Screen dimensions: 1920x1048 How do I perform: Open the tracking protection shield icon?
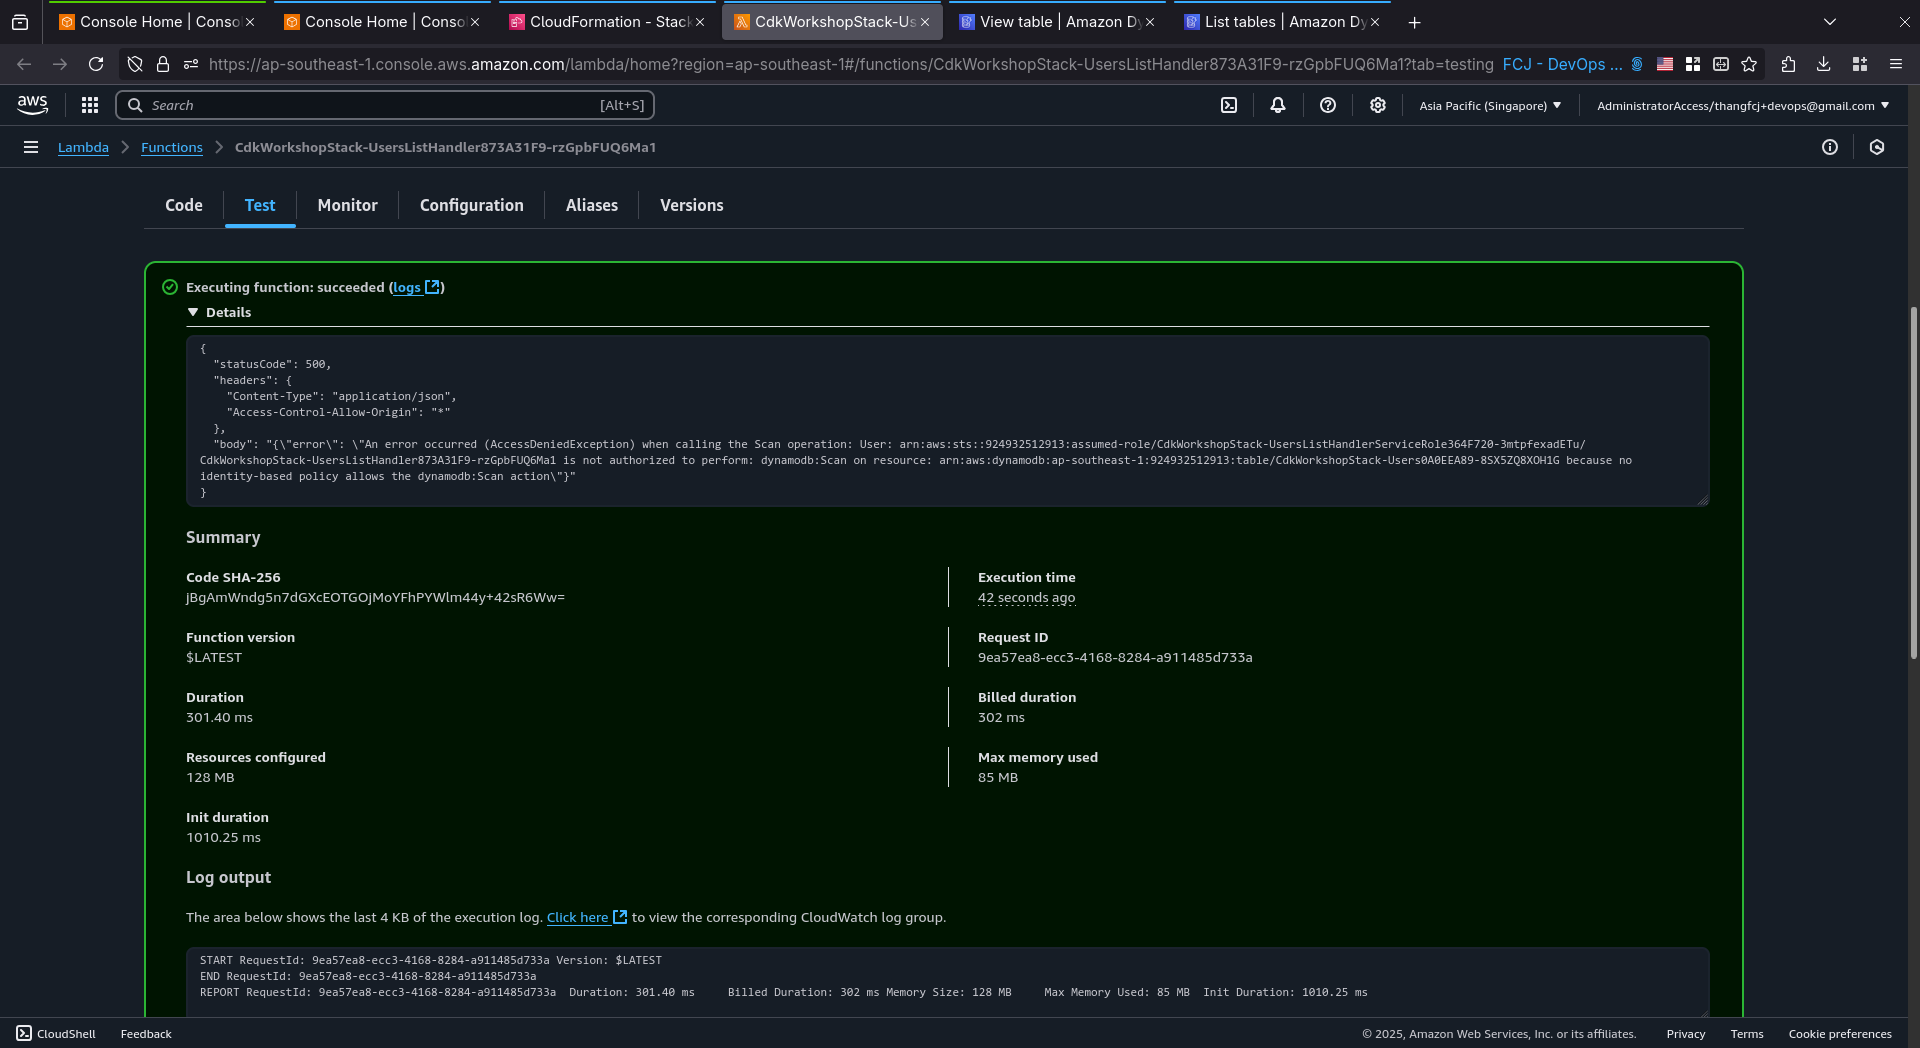(135, 64)
